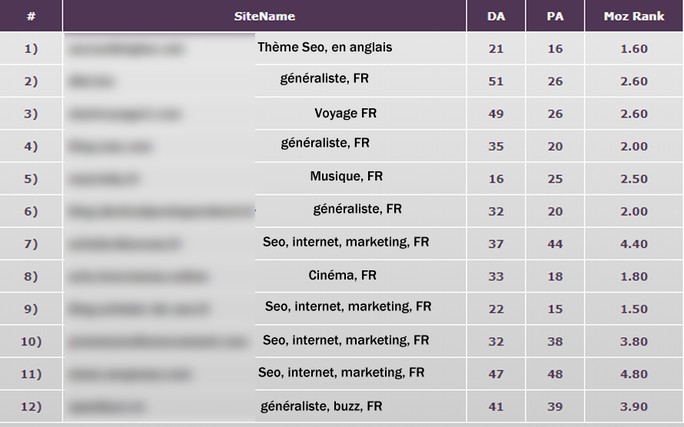Sort by the DA column header
Screen dimensions: 684x427
496,16
